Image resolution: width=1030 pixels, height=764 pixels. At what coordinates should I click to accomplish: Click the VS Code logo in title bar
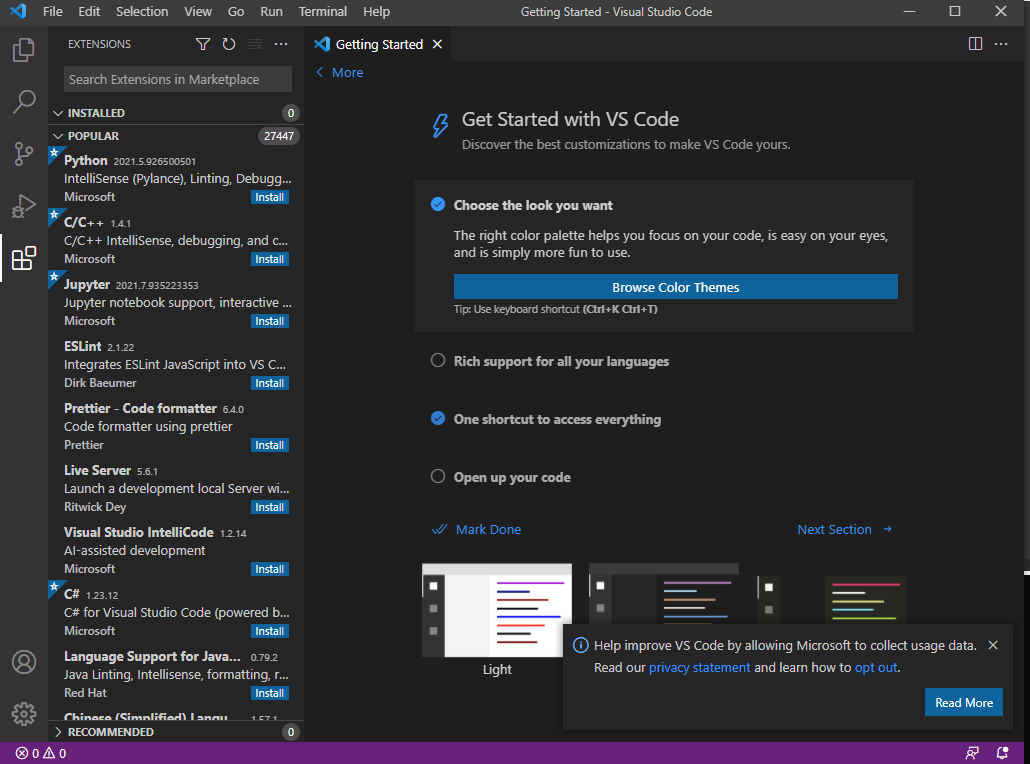click(x=18, y=11)
